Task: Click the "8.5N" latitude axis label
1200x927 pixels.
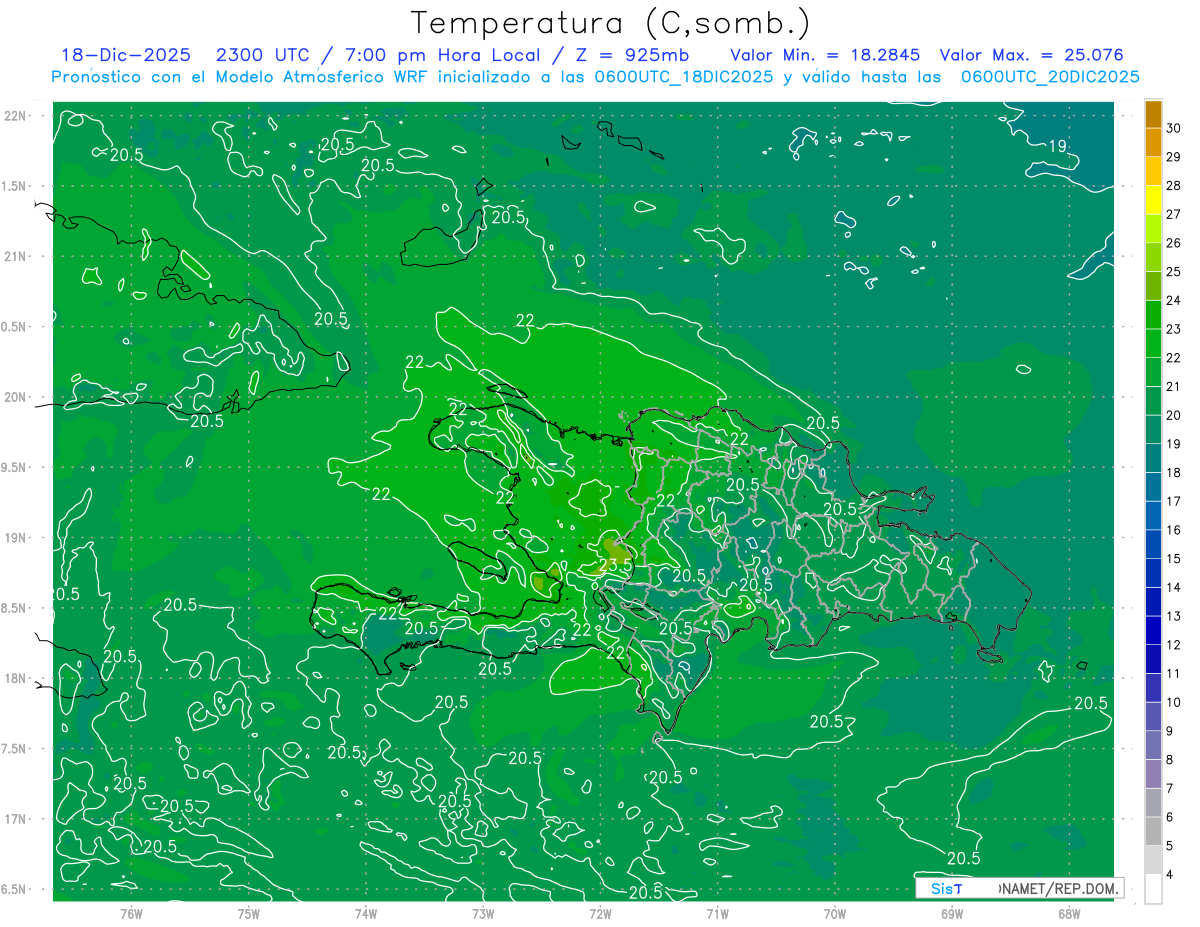Action: [x=15, y=608]
